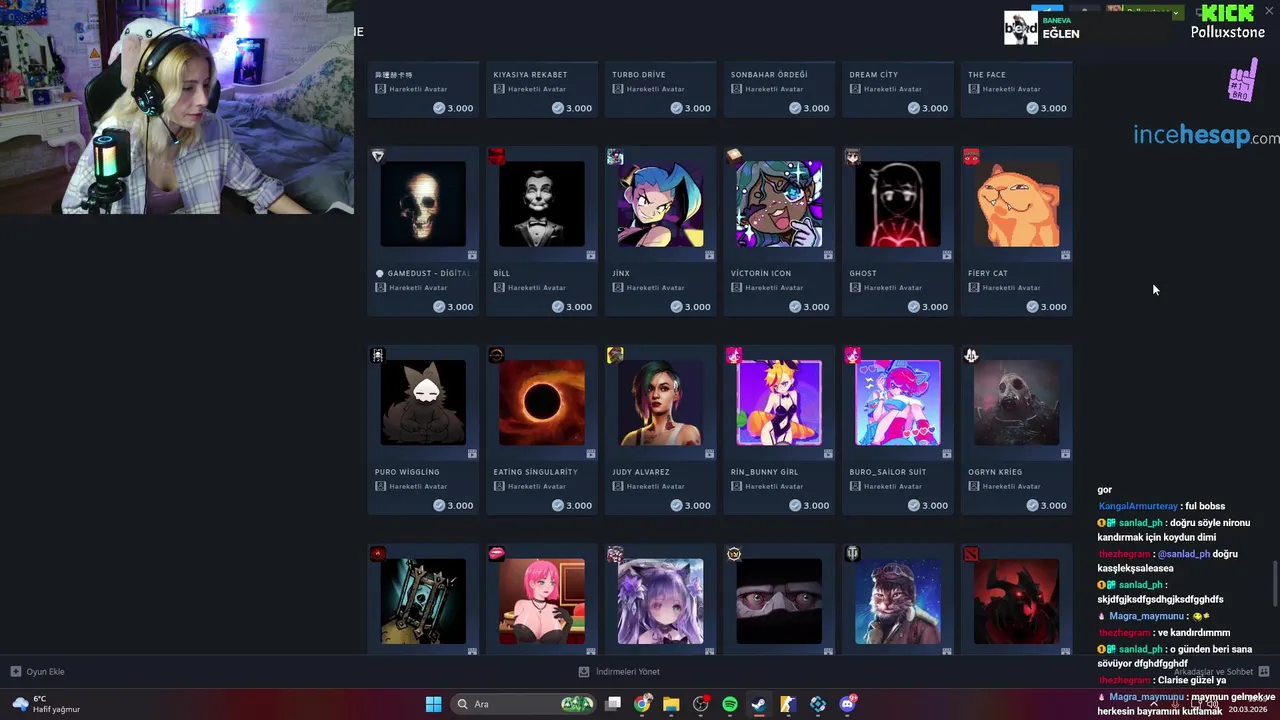The height and width of the screenshot is (720, 1280).
Task: Click Magra_maymunu username above 've kandırdımmm'
Action: coord(1146,617)
